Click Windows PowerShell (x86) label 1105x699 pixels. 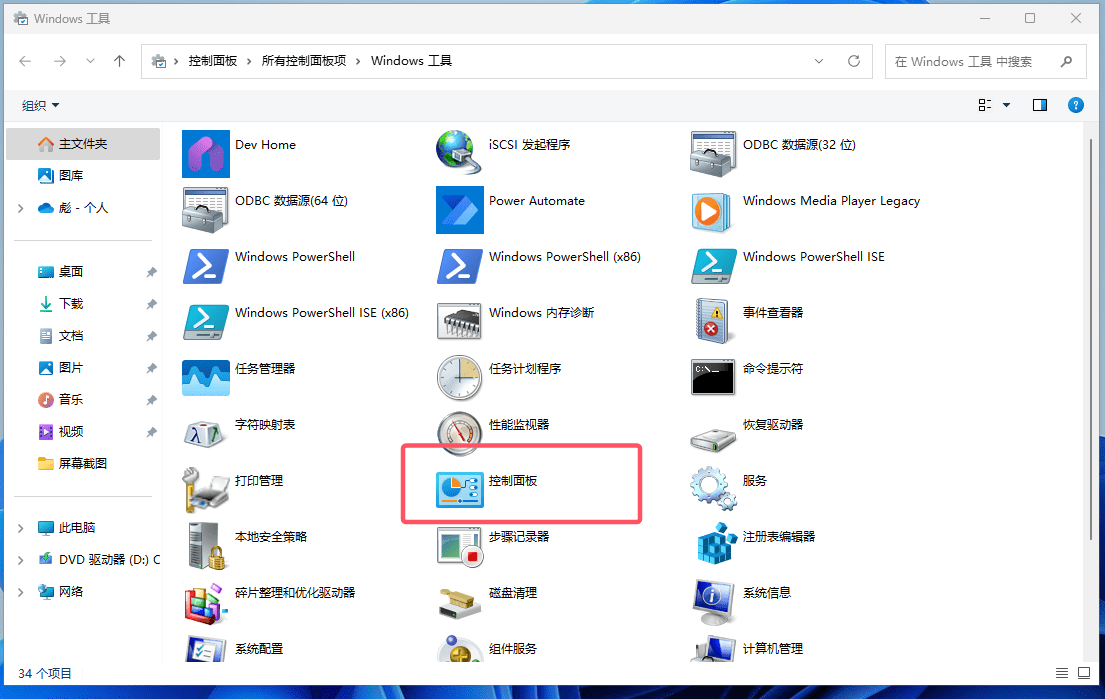pyautogui.click(x=564, y=256)
